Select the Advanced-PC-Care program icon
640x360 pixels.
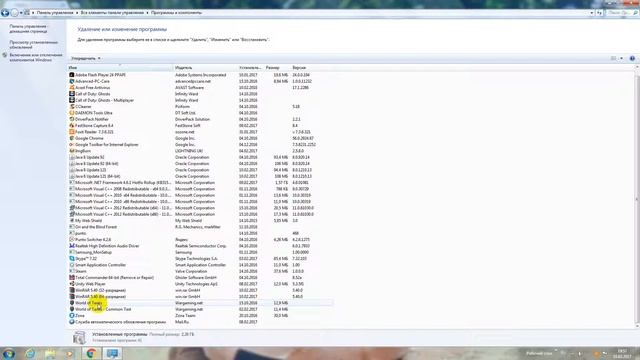pos(72,81)
